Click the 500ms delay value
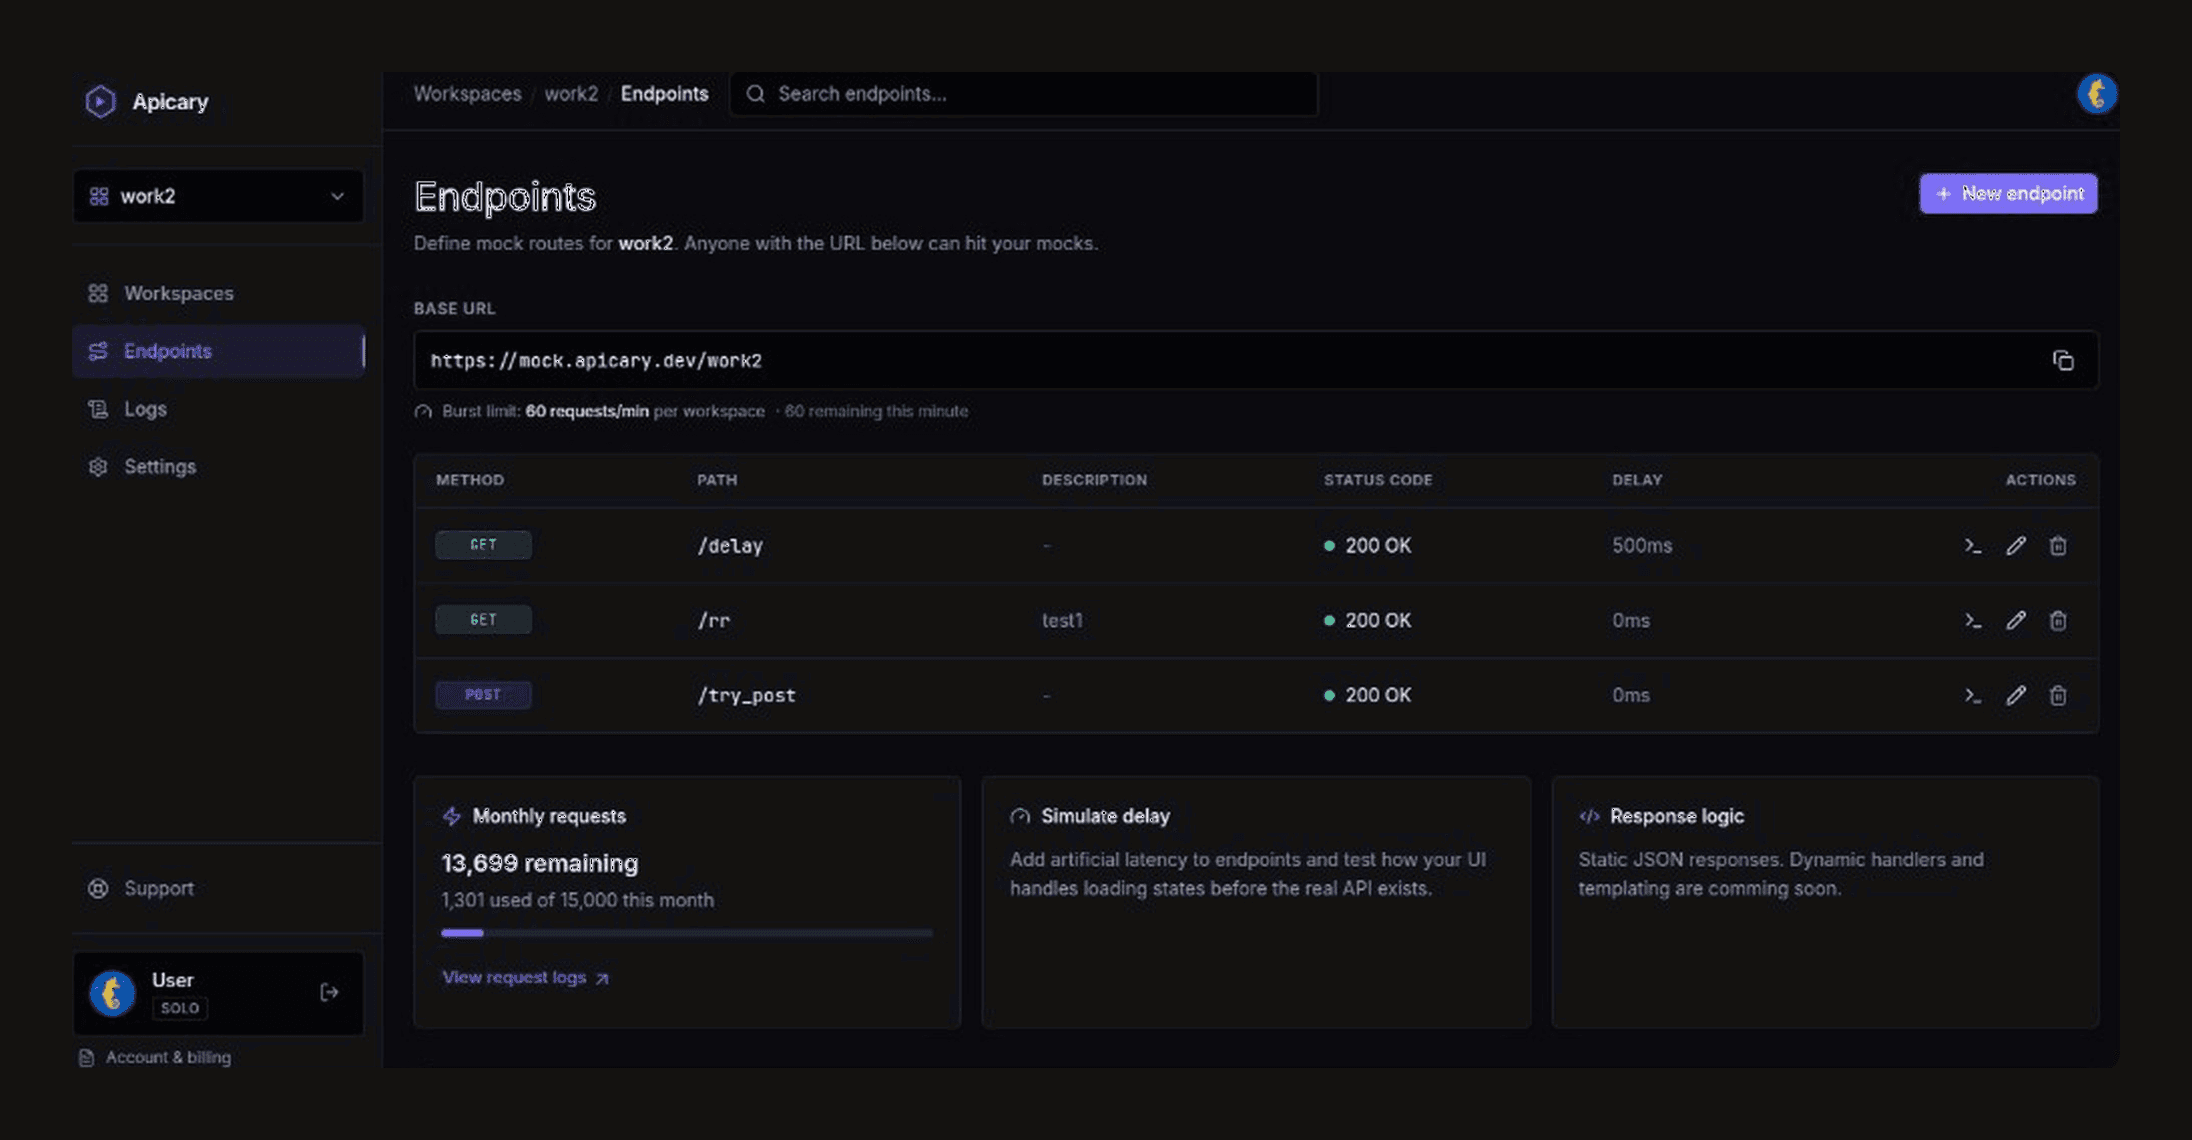The height and width of the screenshot is (1140, 2192). 1642,545
